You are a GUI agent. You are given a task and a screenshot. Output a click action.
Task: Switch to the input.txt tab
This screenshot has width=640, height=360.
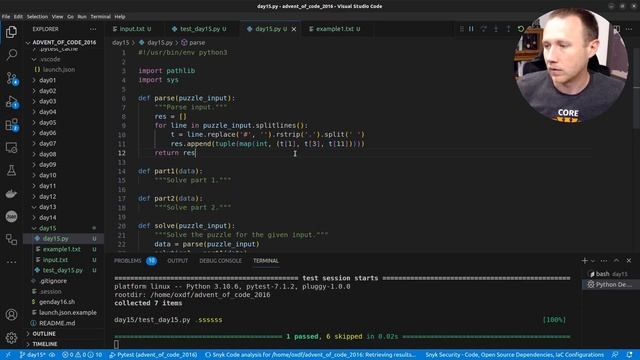(x=132, y=29)
